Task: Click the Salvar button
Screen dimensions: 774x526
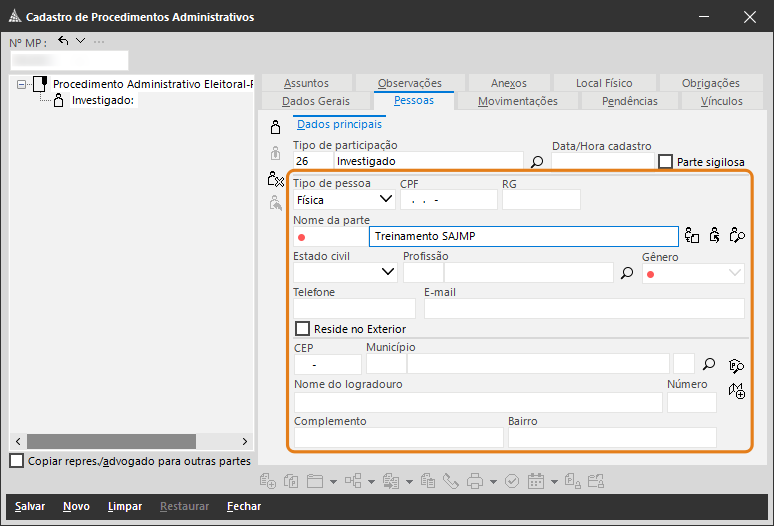Action: tap(30, 506)
